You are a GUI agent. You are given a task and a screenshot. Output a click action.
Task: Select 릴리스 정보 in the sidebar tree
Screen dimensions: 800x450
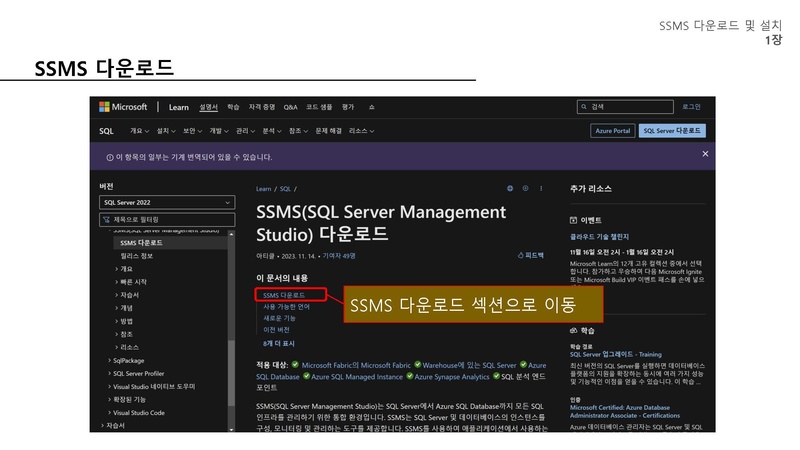pyautogui.click(x=137, y=256)
